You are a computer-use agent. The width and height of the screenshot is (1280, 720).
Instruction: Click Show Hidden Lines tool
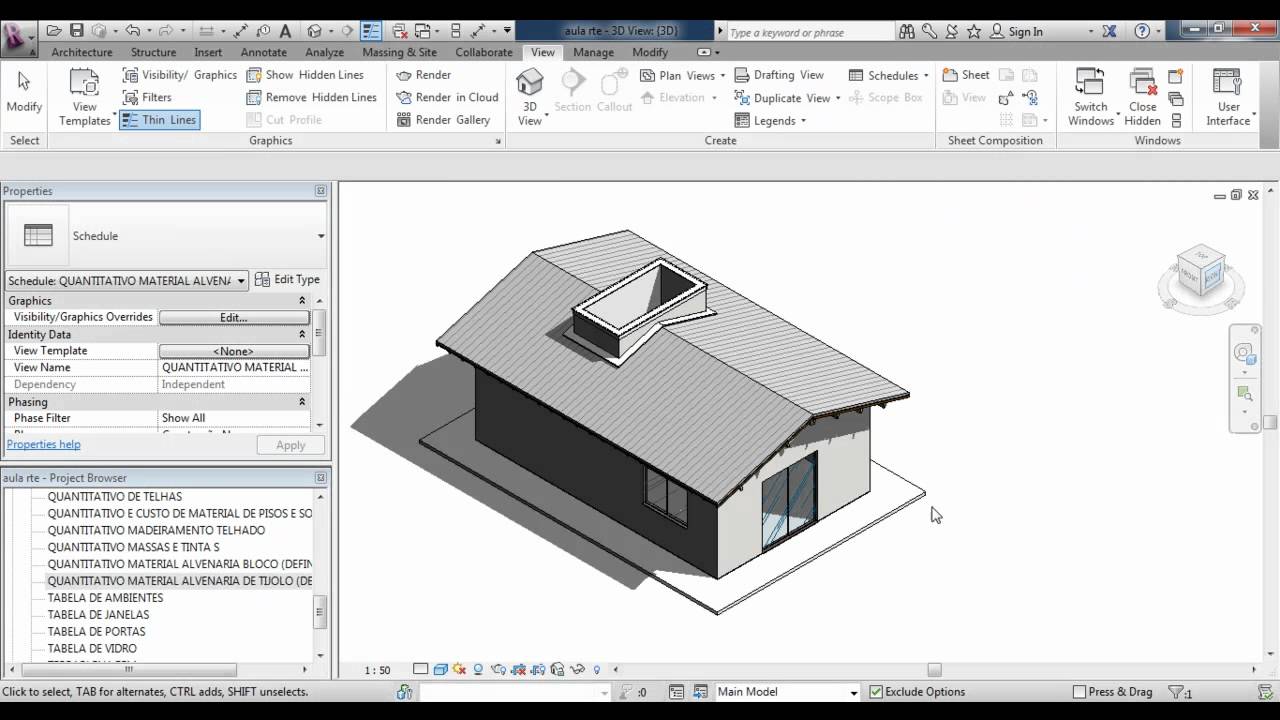pyautogui.click(x=305, y=75)
